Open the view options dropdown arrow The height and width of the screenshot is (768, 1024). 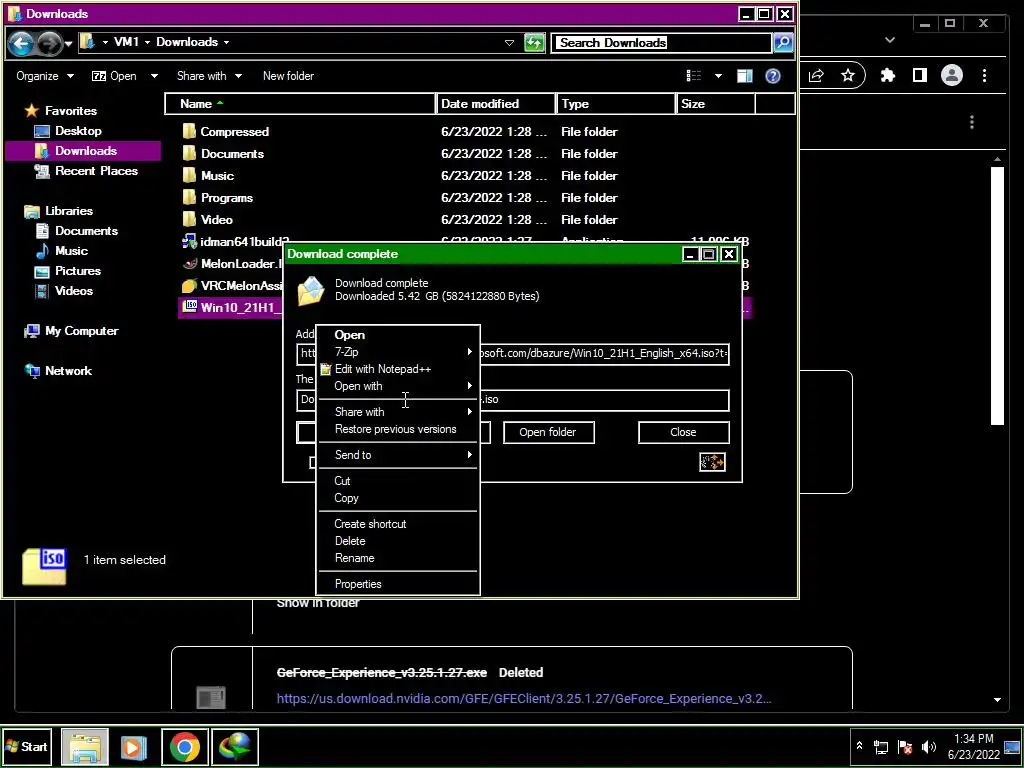click(x=718, y=76)
